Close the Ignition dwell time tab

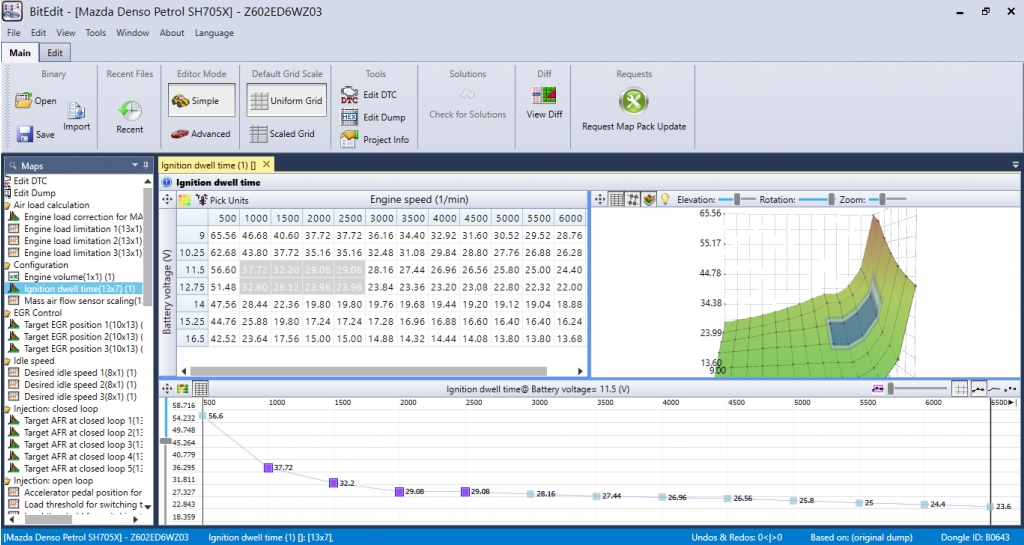(266, 165)
